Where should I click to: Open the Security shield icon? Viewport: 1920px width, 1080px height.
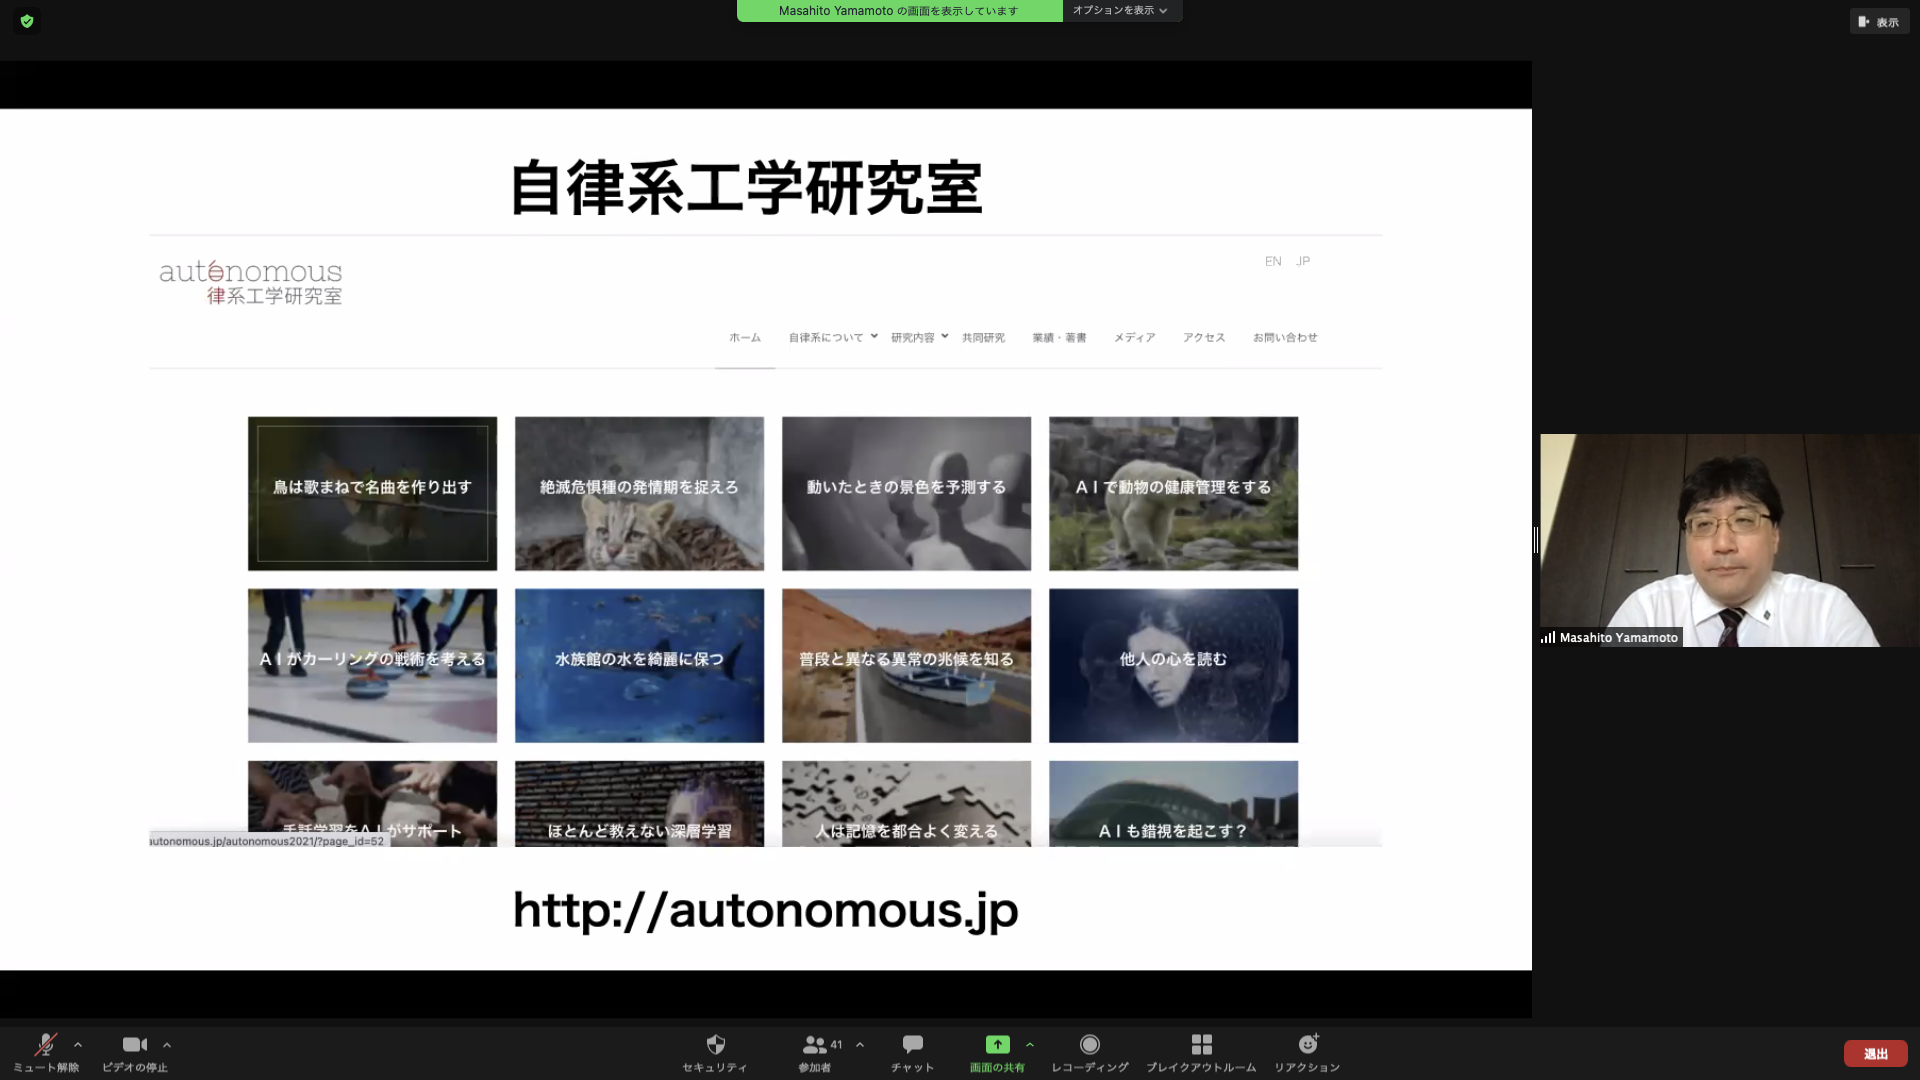coord(715,1044)
